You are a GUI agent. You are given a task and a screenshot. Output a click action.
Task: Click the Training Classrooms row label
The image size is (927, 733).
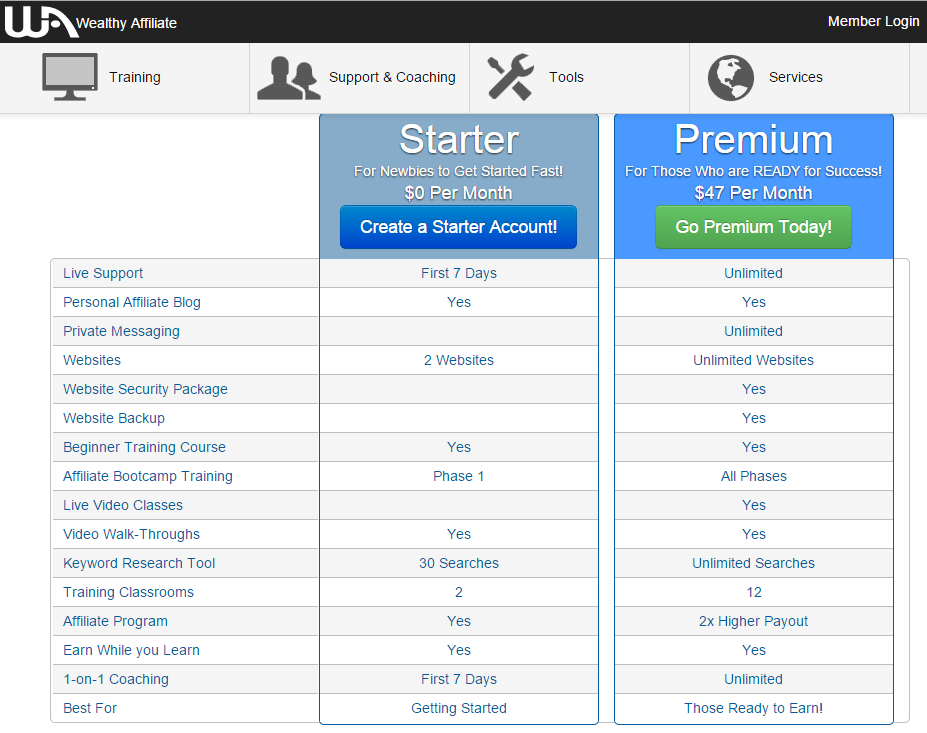click(x=128, y=592)
